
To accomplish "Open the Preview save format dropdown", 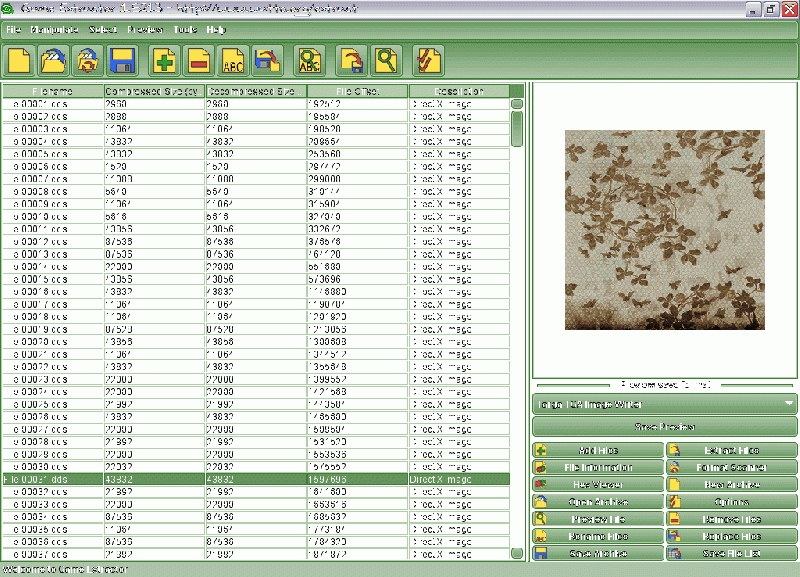I will 664,404.
